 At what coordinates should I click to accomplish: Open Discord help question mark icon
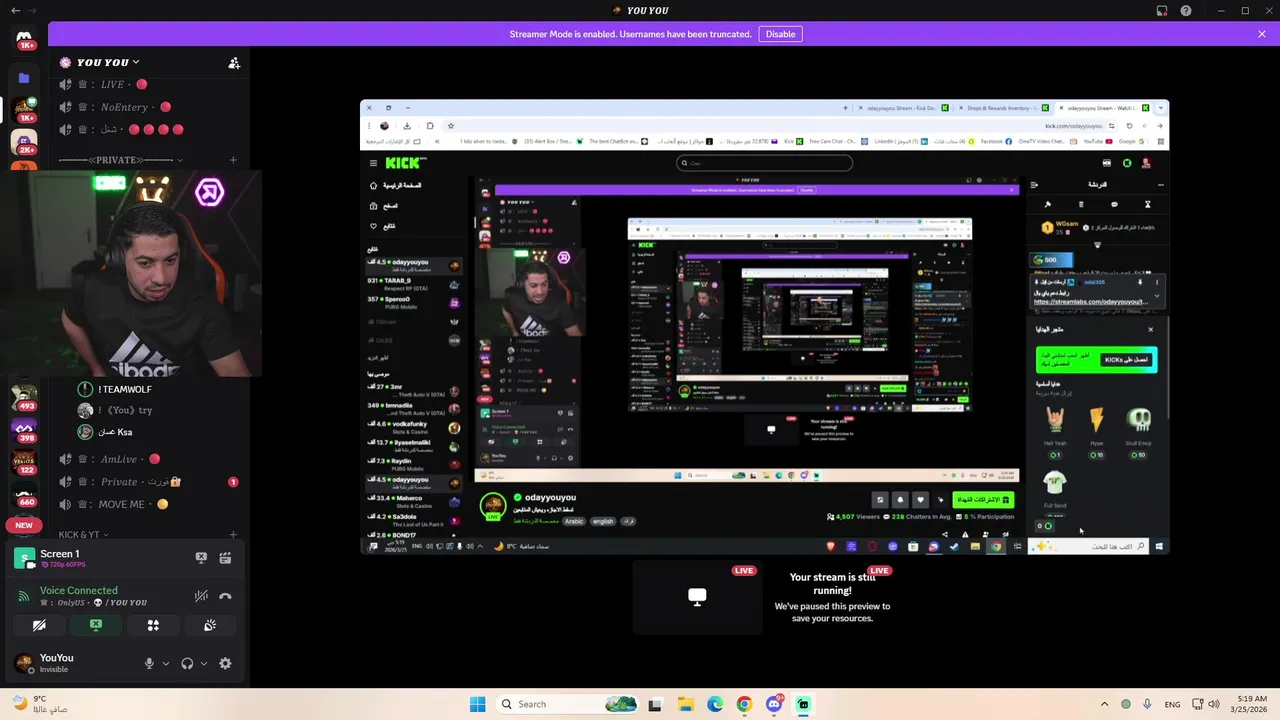1186,11
